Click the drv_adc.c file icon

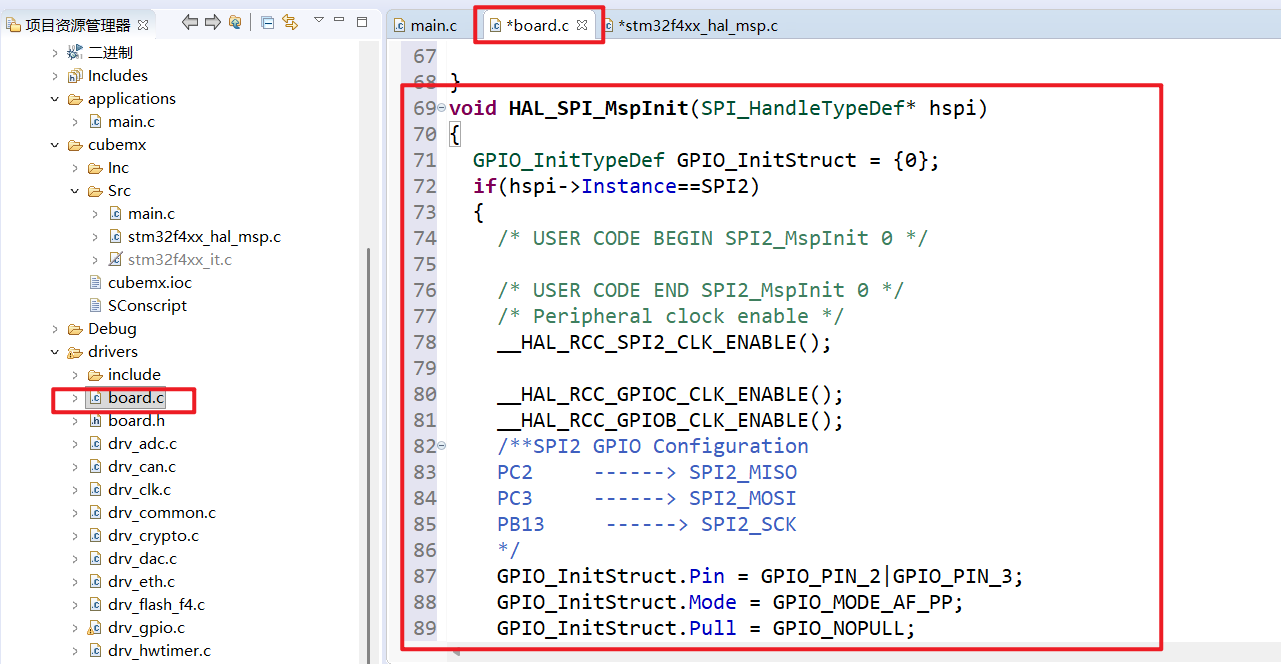[x=95, y=444]
